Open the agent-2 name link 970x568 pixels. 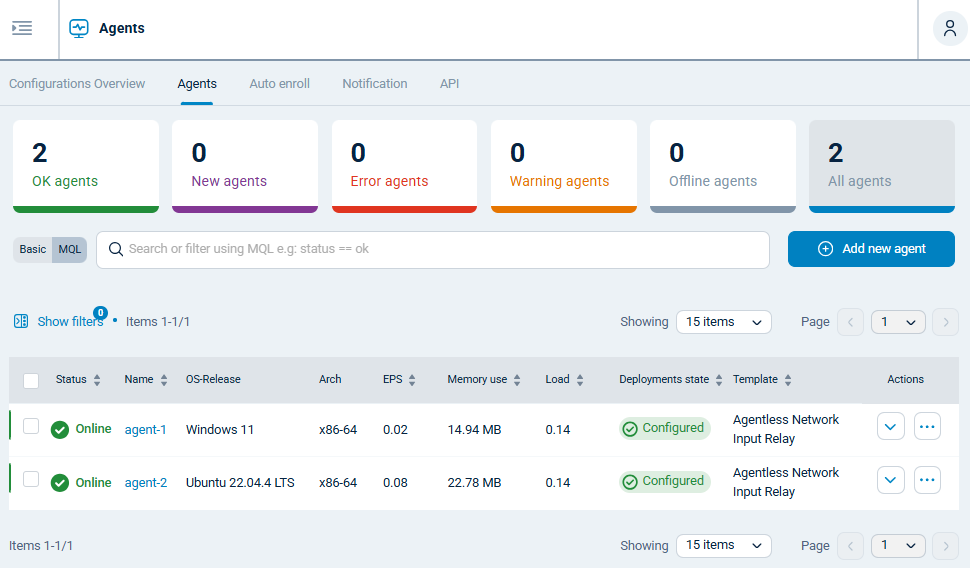point(145,483)
